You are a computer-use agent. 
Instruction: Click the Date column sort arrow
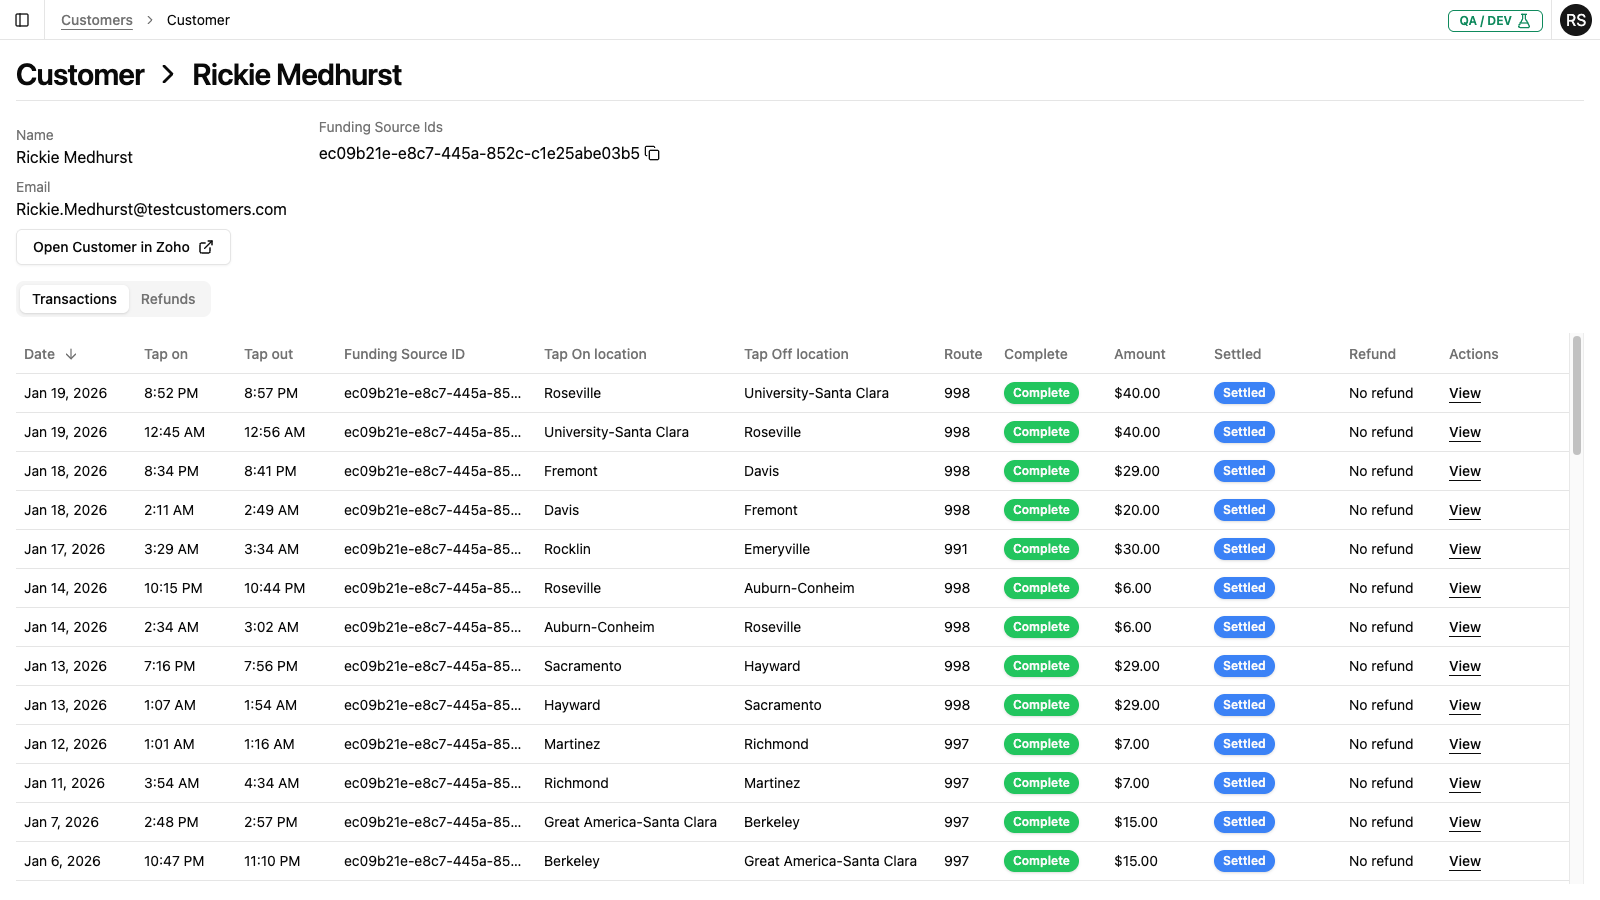coord(71,354)
